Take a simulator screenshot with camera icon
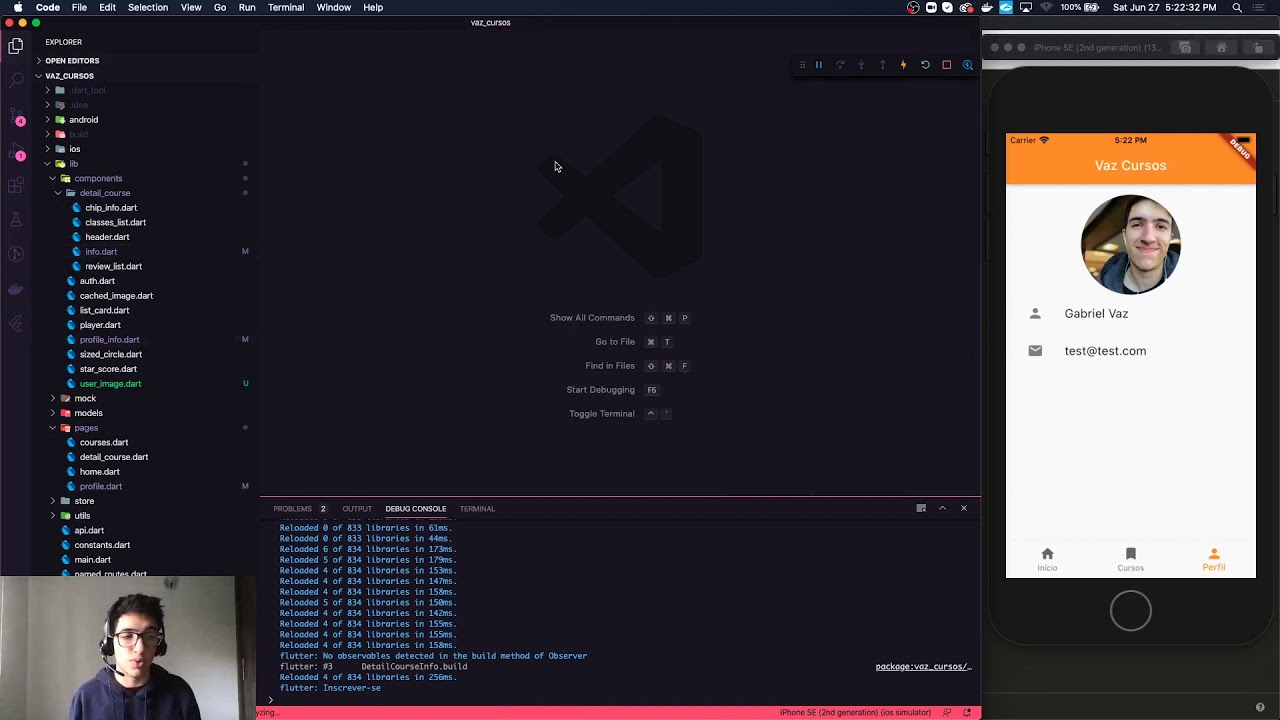Viewport: 1280px width, 720px height. click(x=1185, y=48)
